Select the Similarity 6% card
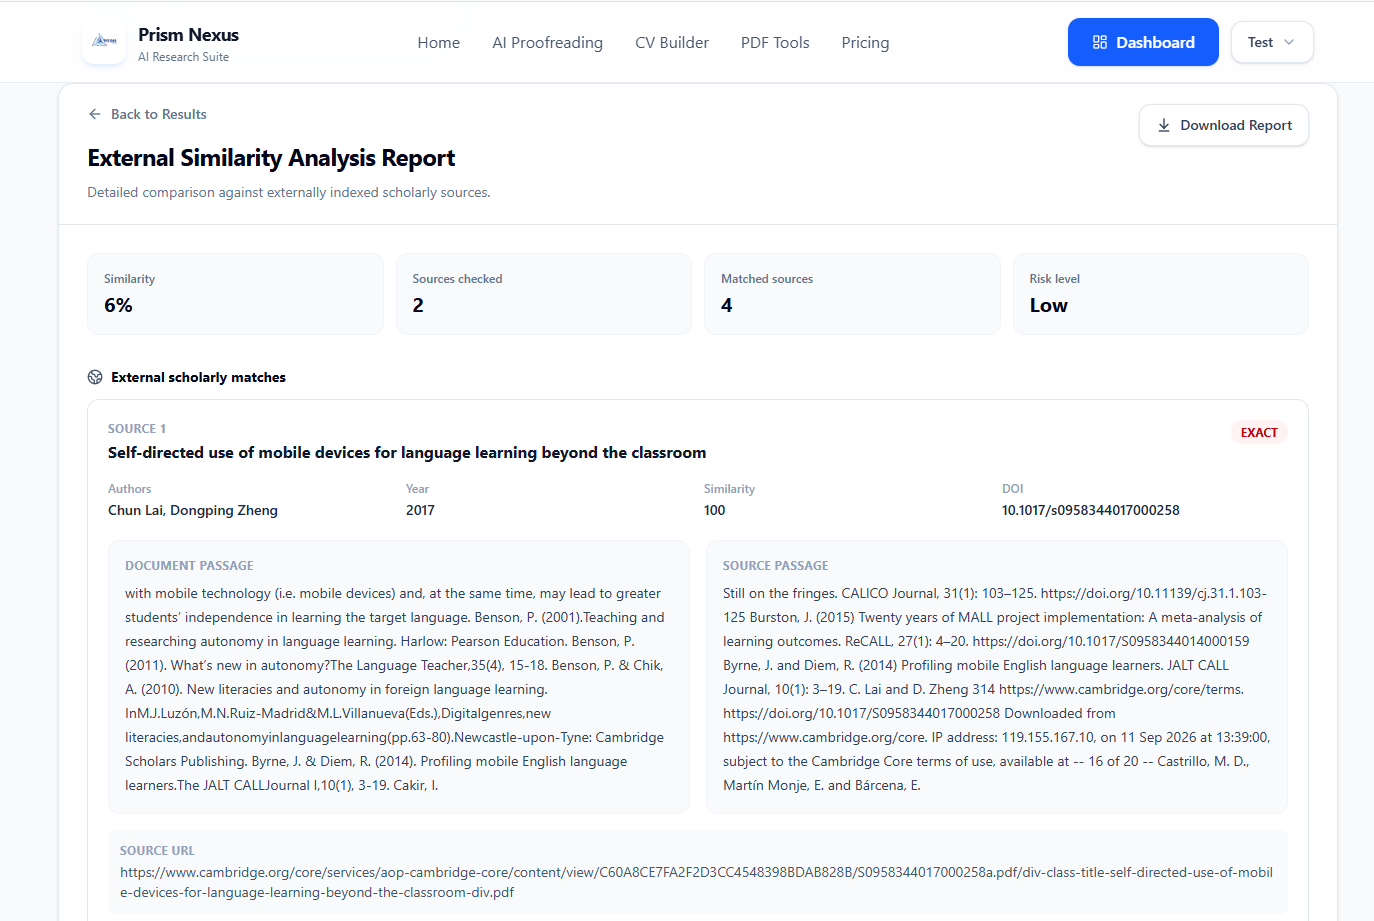 [236, 294]
